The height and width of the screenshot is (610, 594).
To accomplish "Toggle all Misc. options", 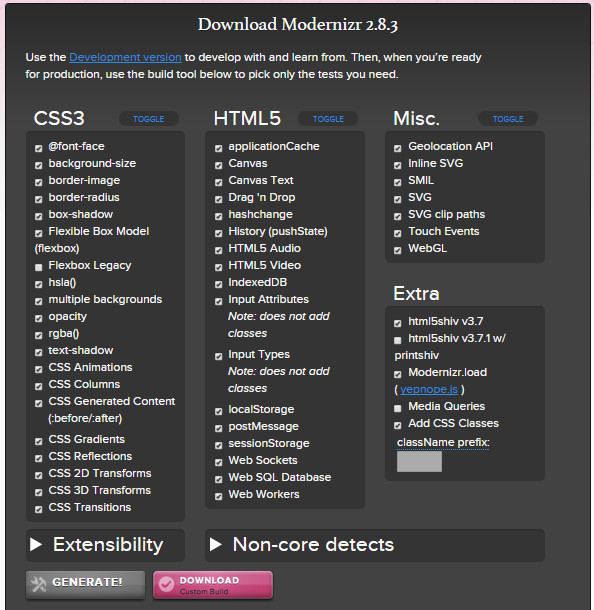I will [x=508, y=119].
